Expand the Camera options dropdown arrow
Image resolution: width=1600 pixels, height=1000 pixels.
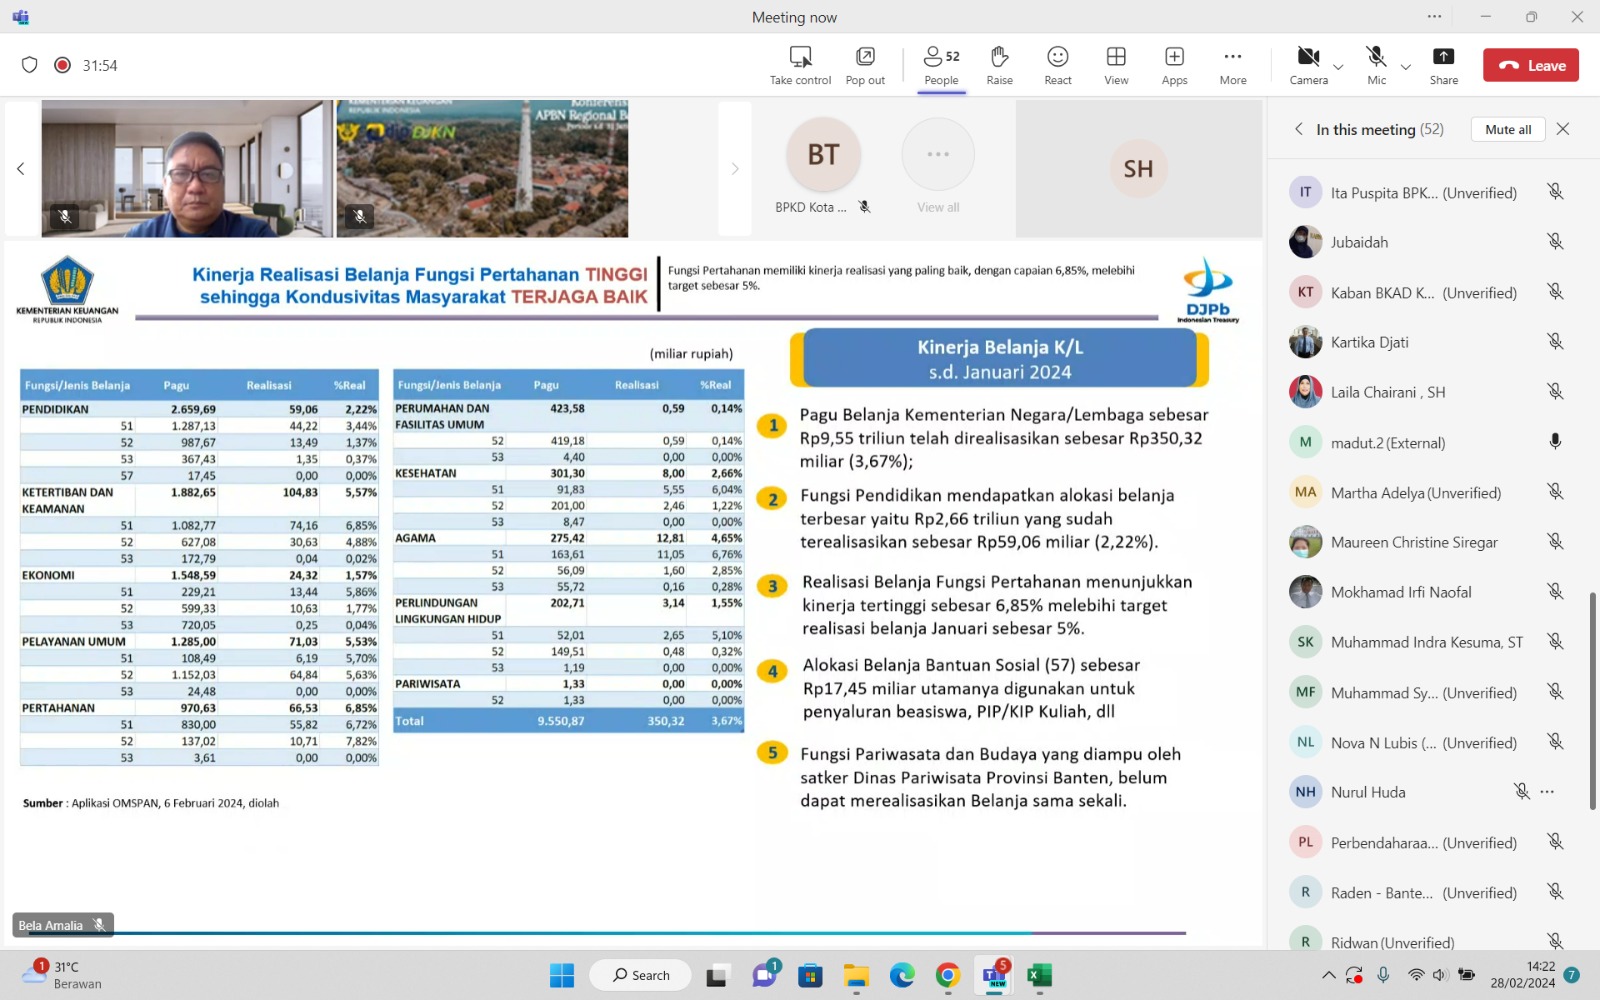(1338, 68)
